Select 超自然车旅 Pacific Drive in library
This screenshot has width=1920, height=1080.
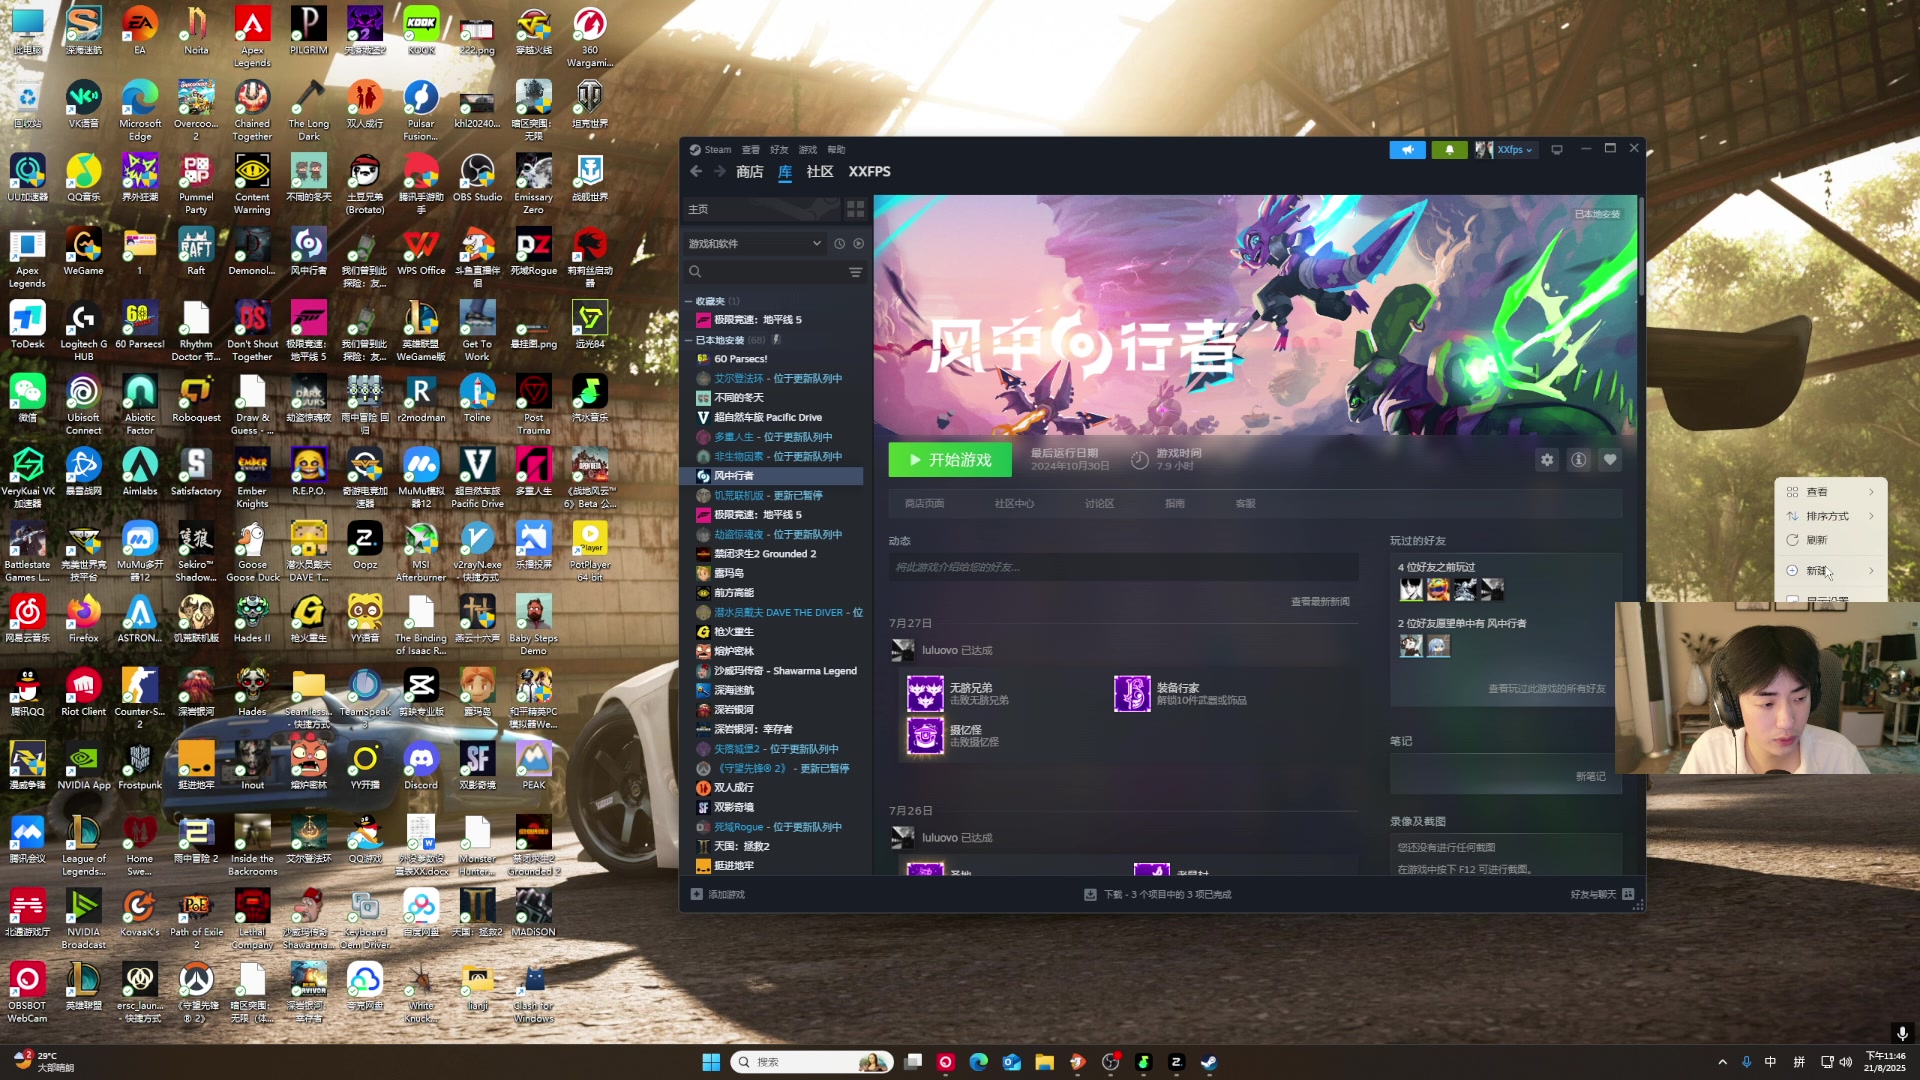coord(767,418)
